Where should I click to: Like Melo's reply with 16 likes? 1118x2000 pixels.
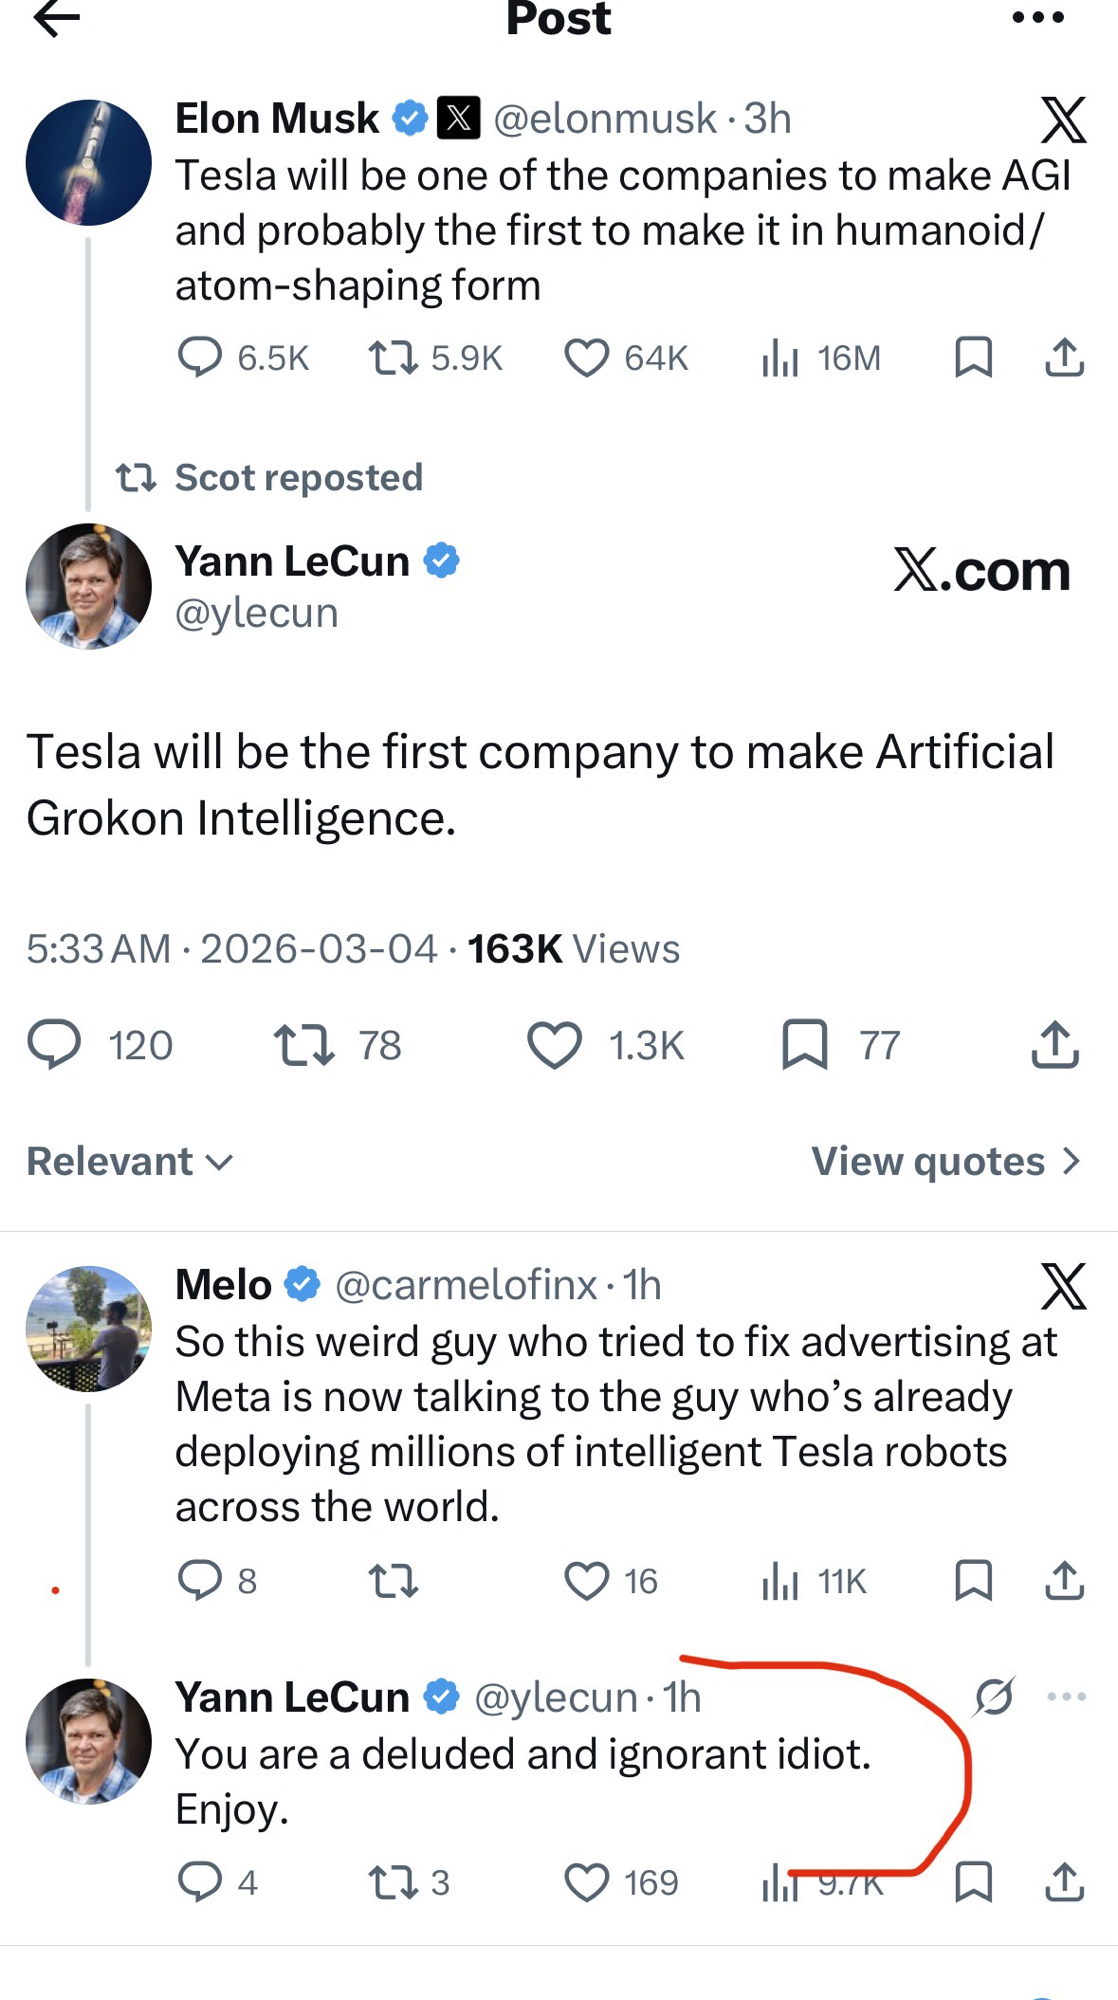click(586, 1581)
